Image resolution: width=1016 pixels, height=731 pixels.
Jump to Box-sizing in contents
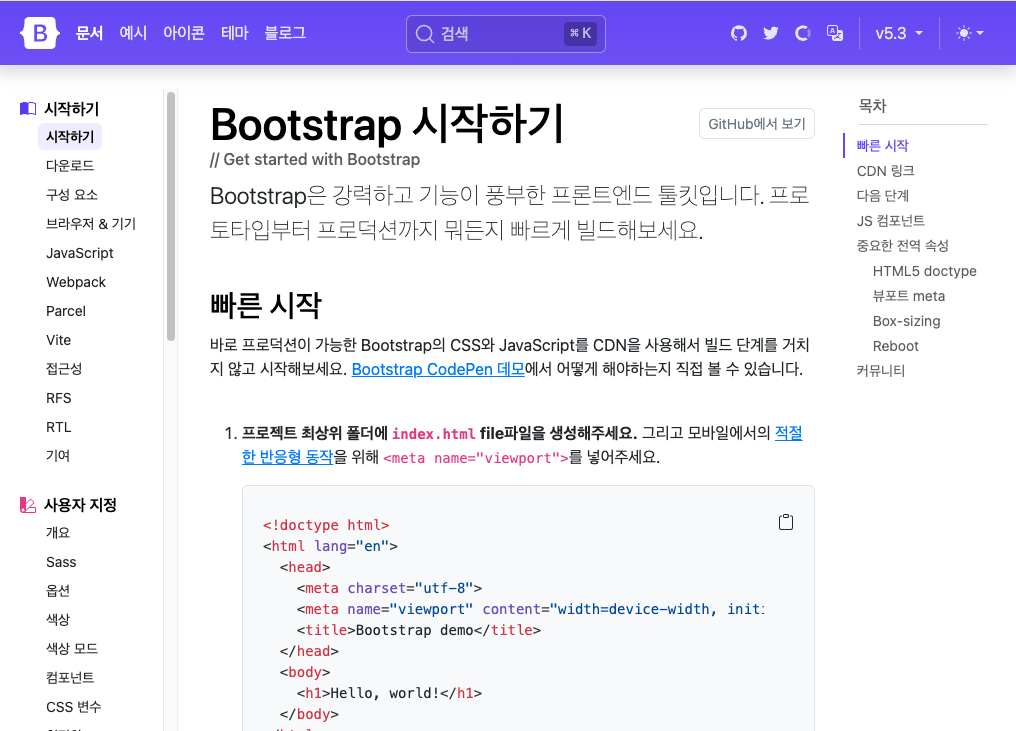coord(906,321)
